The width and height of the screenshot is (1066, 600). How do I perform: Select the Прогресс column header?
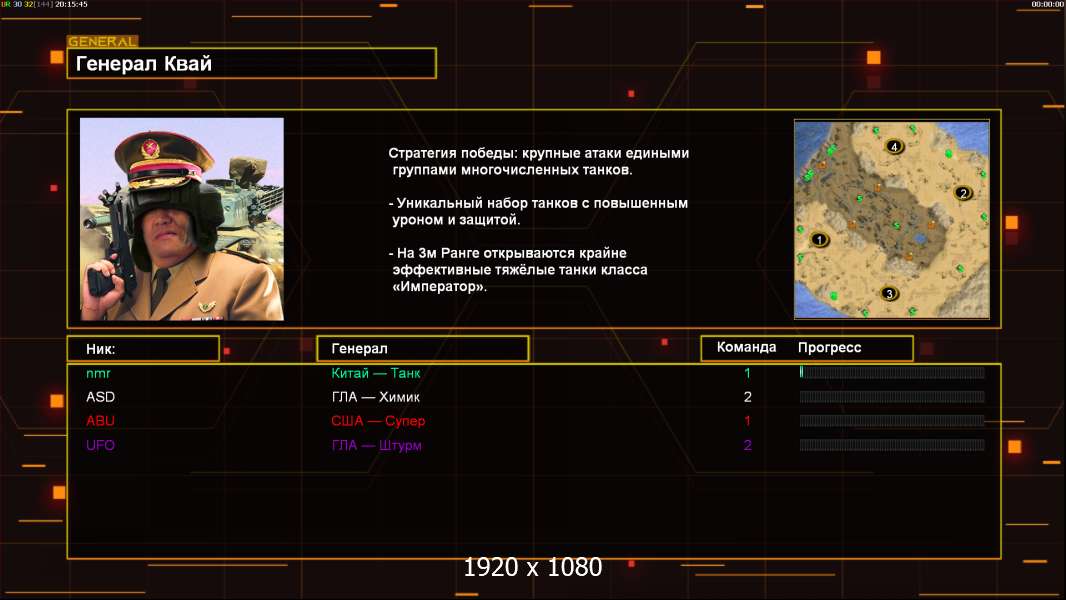point(829,348)
